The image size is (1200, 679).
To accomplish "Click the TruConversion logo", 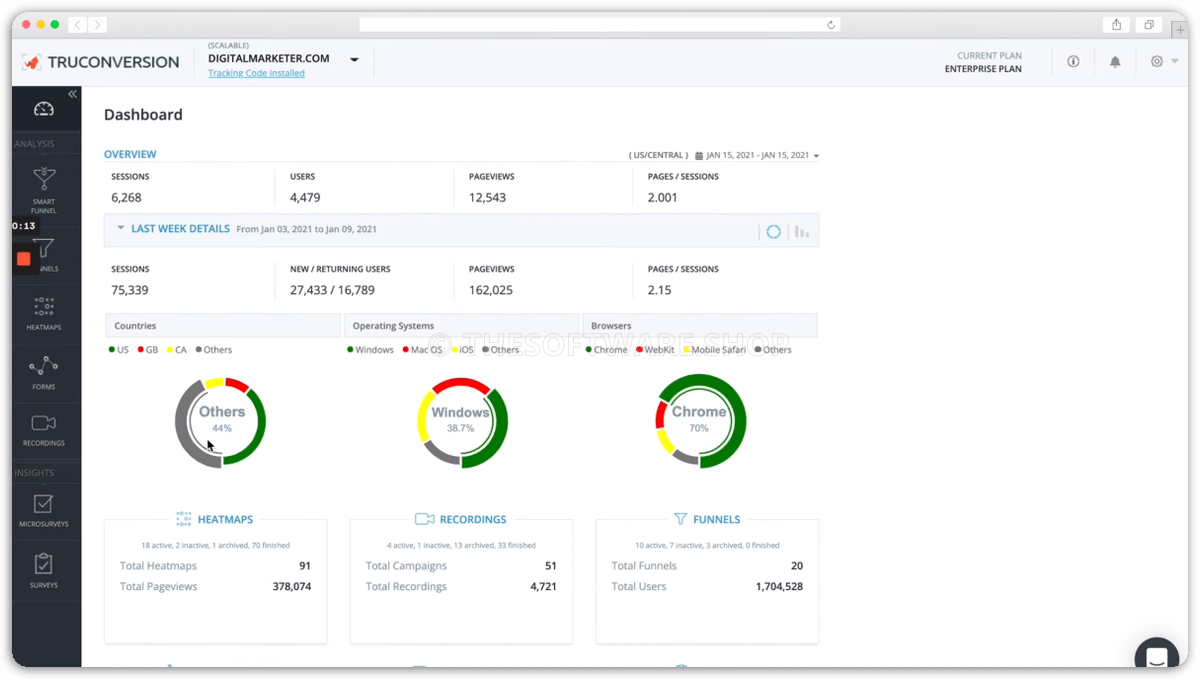I will pyautogui.click(x=101, y=62).
